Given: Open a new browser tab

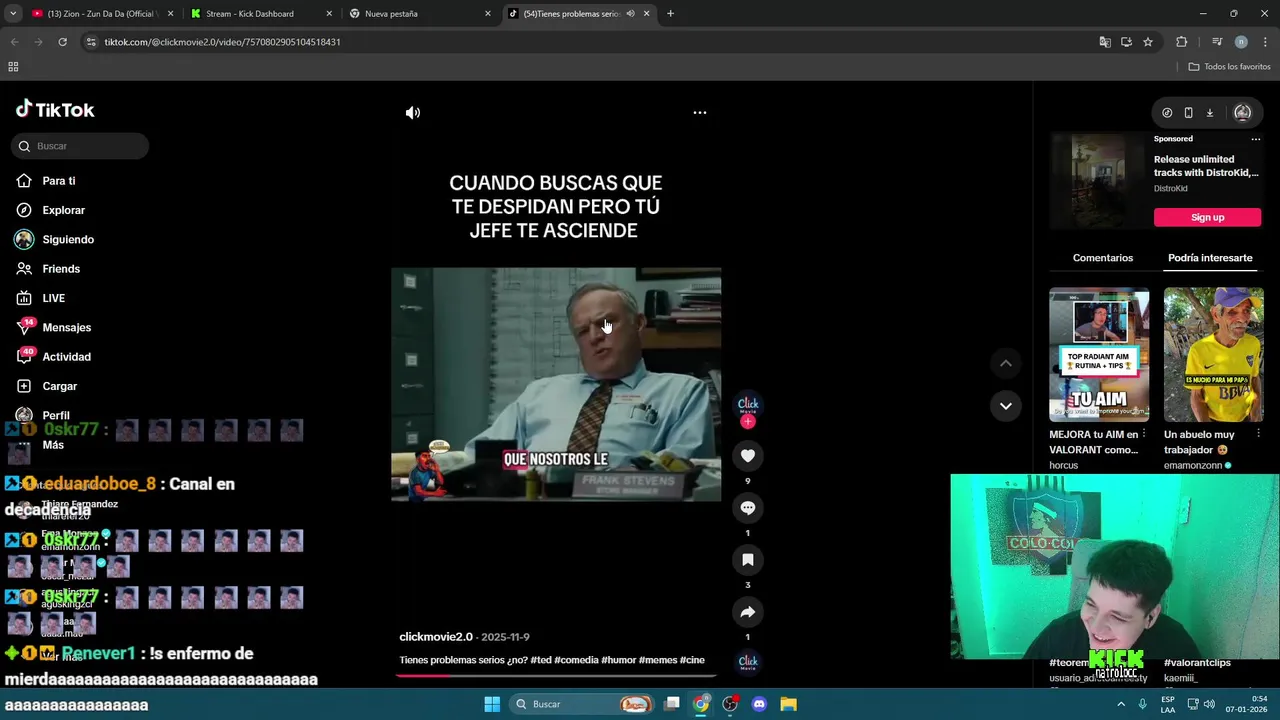Looking at the screenshot, I should tap(670, 14).
